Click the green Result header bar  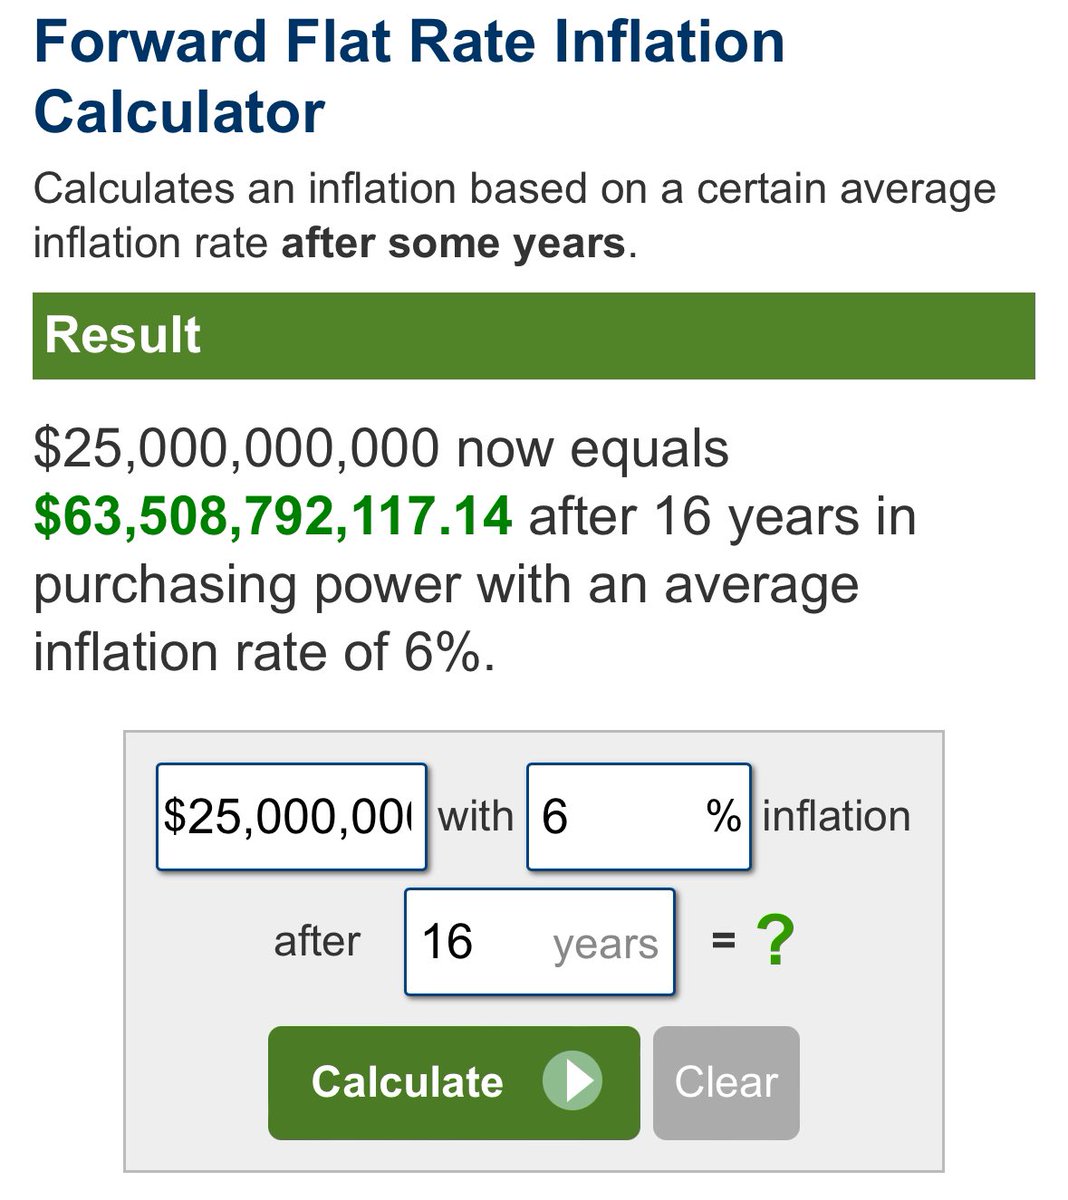coord(534,335)
